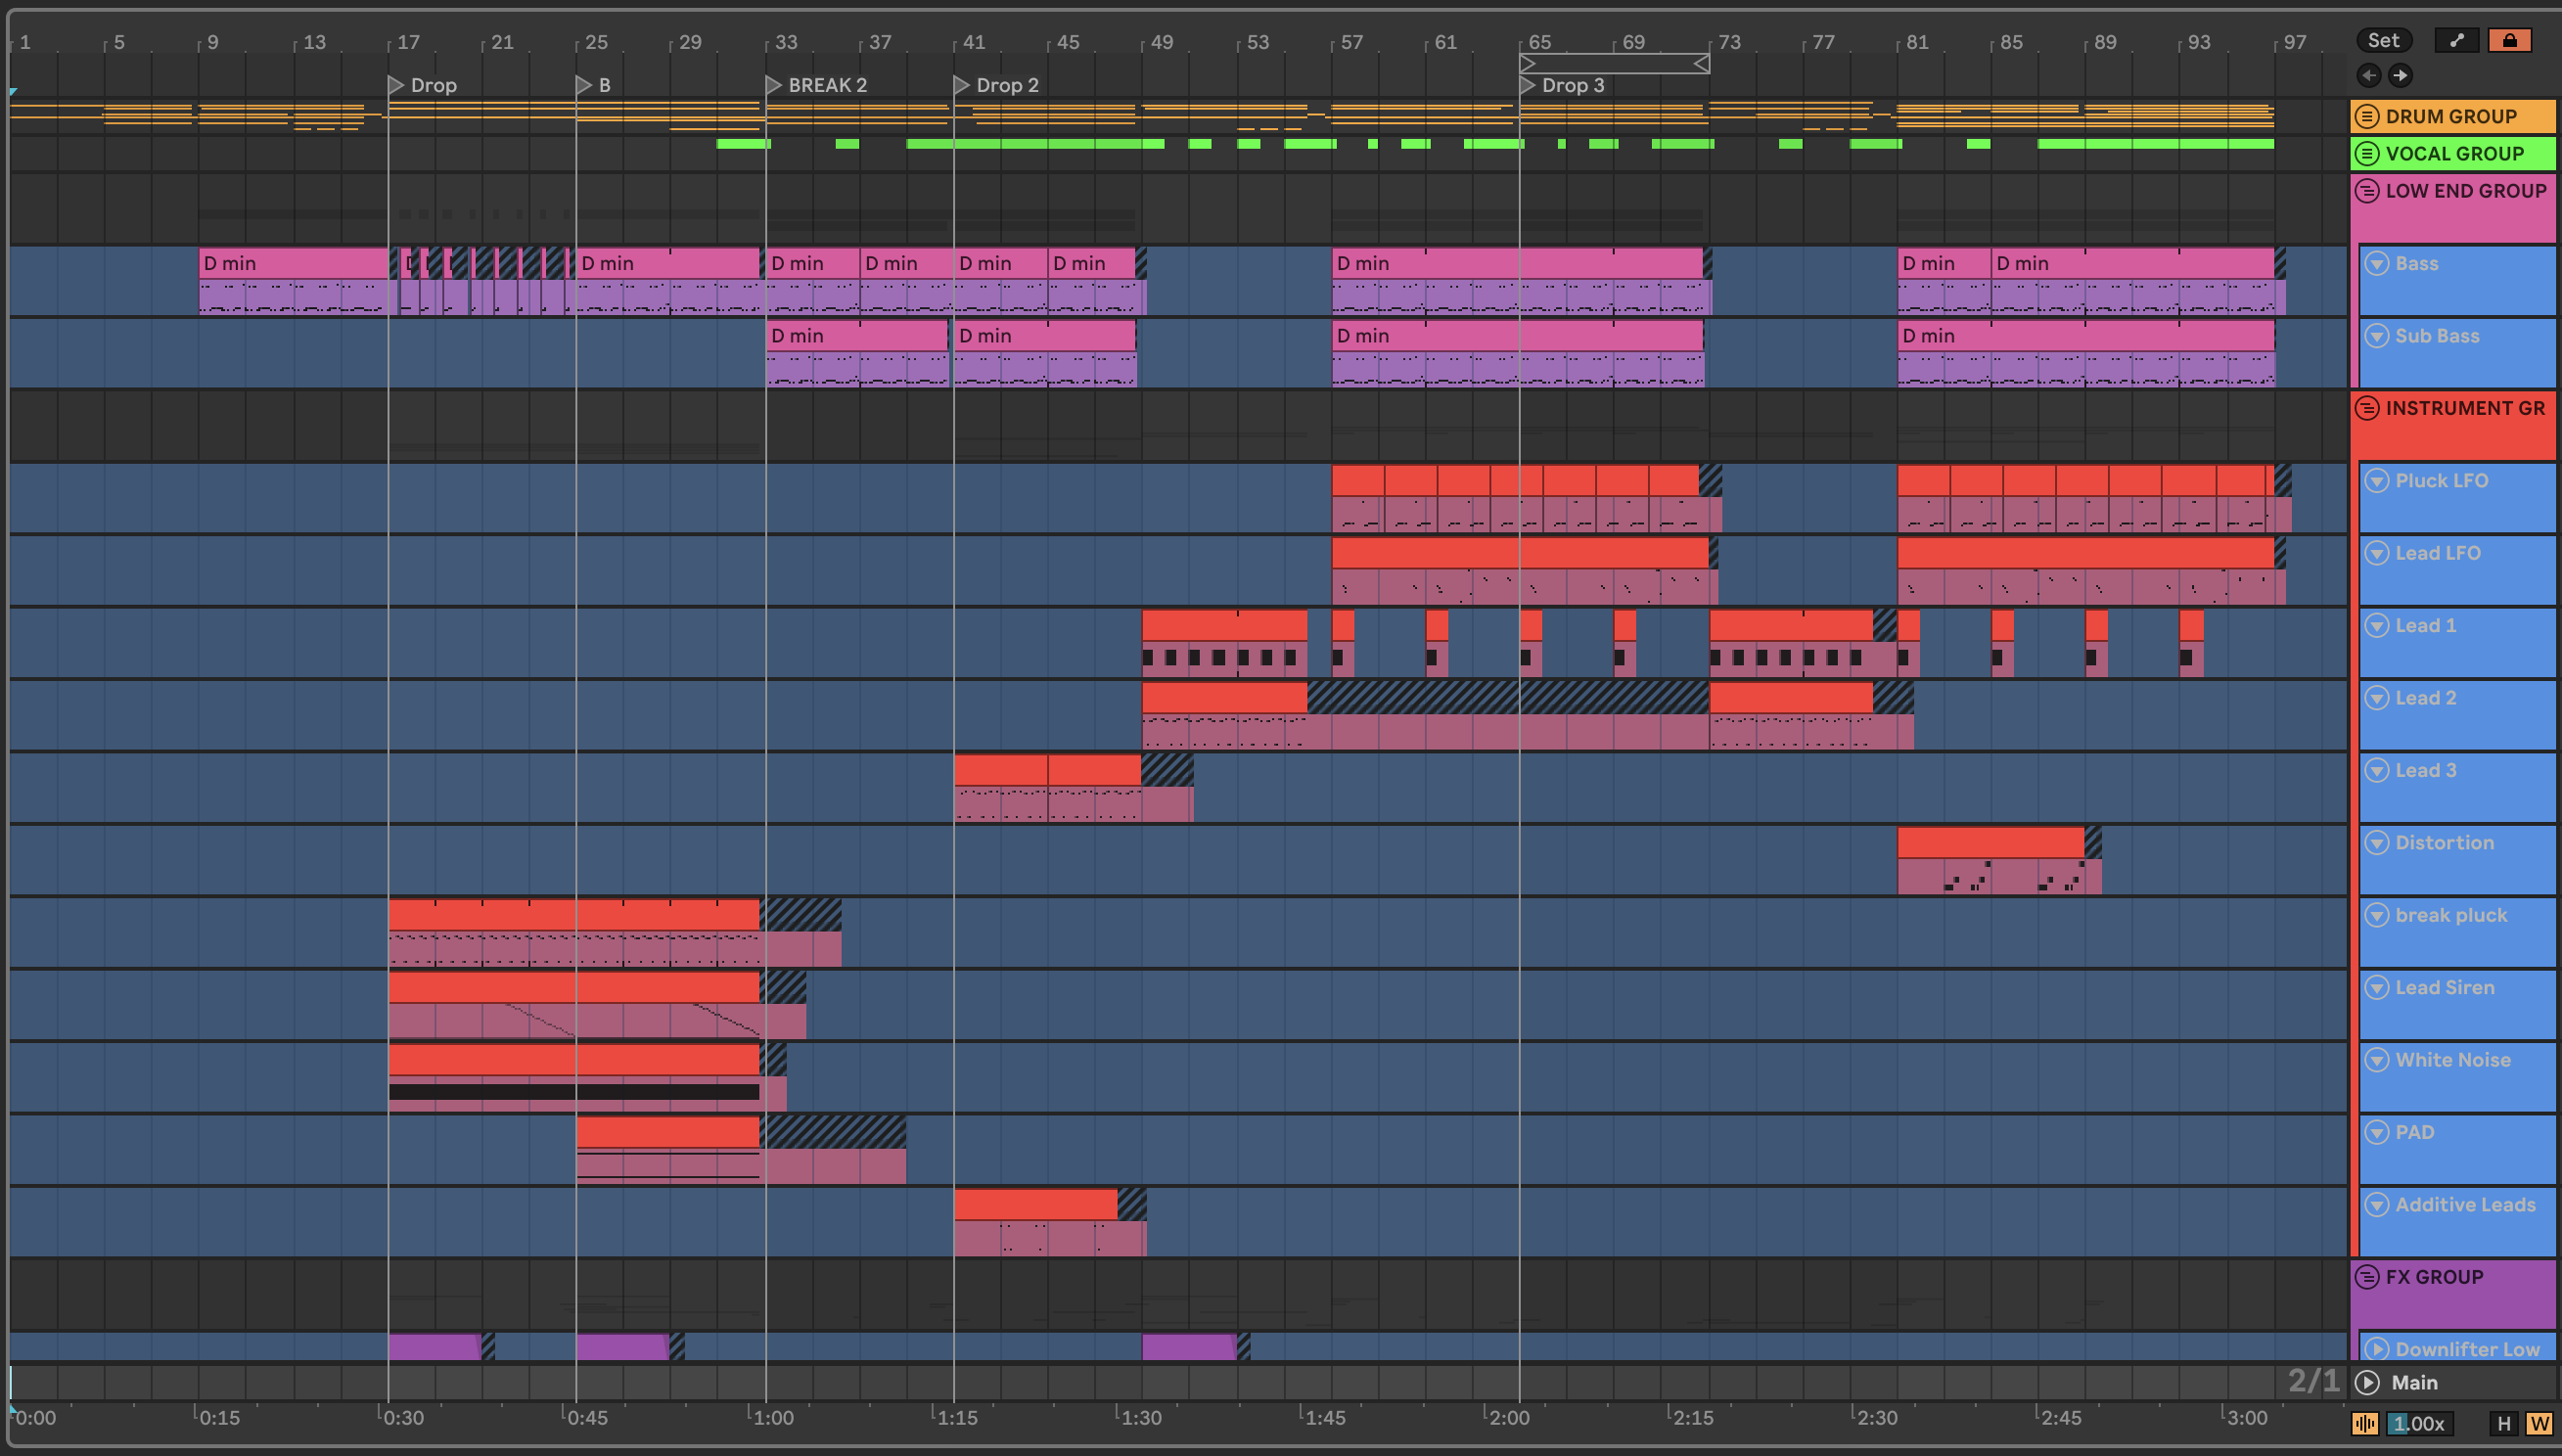The width and height of the screenshot is (2562, 1456).
Task: Select the White Noise track name
Action: 2452,1059
